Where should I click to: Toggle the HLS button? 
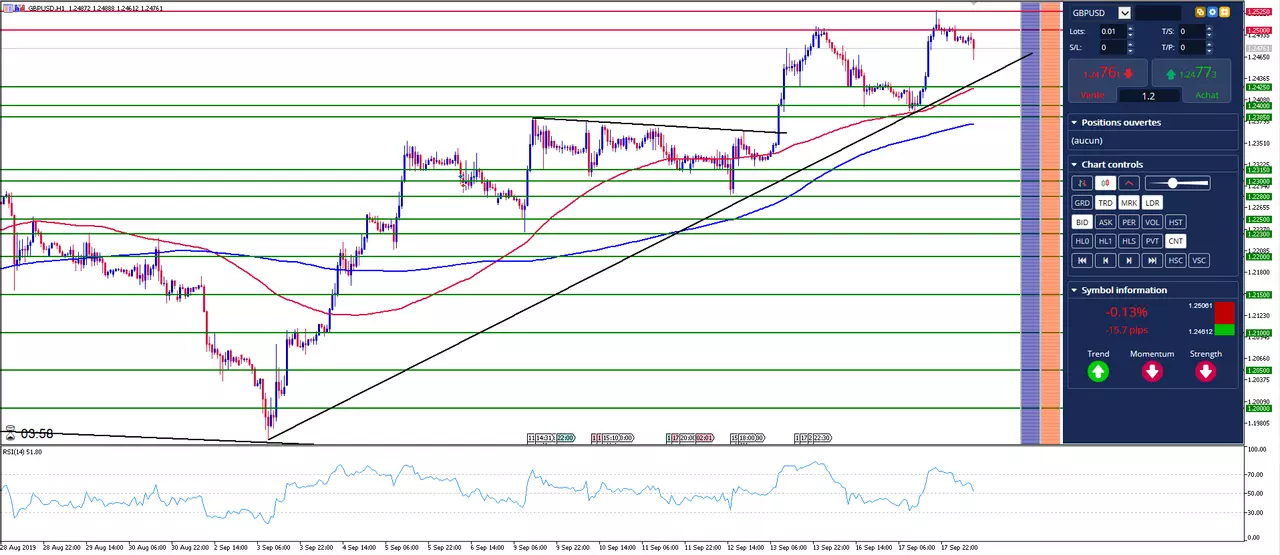pos(1129,241)
